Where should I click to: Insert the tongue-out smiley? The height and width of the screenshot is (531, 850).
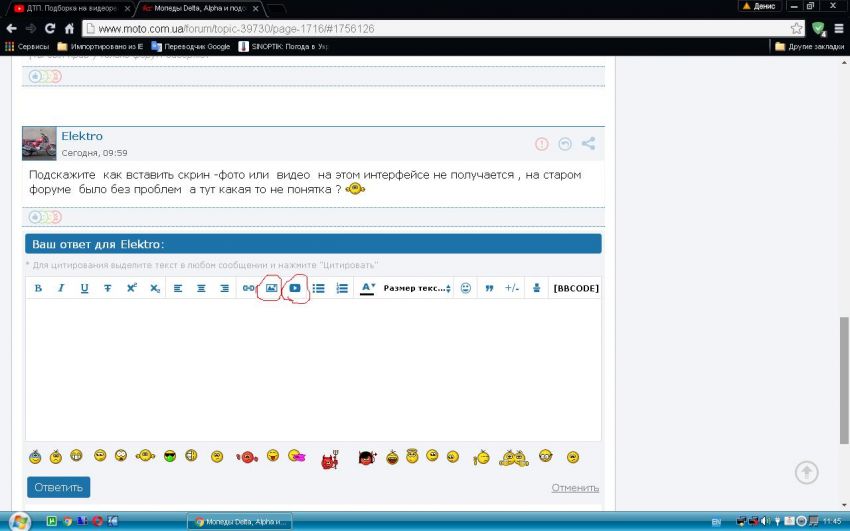[273, 456]
